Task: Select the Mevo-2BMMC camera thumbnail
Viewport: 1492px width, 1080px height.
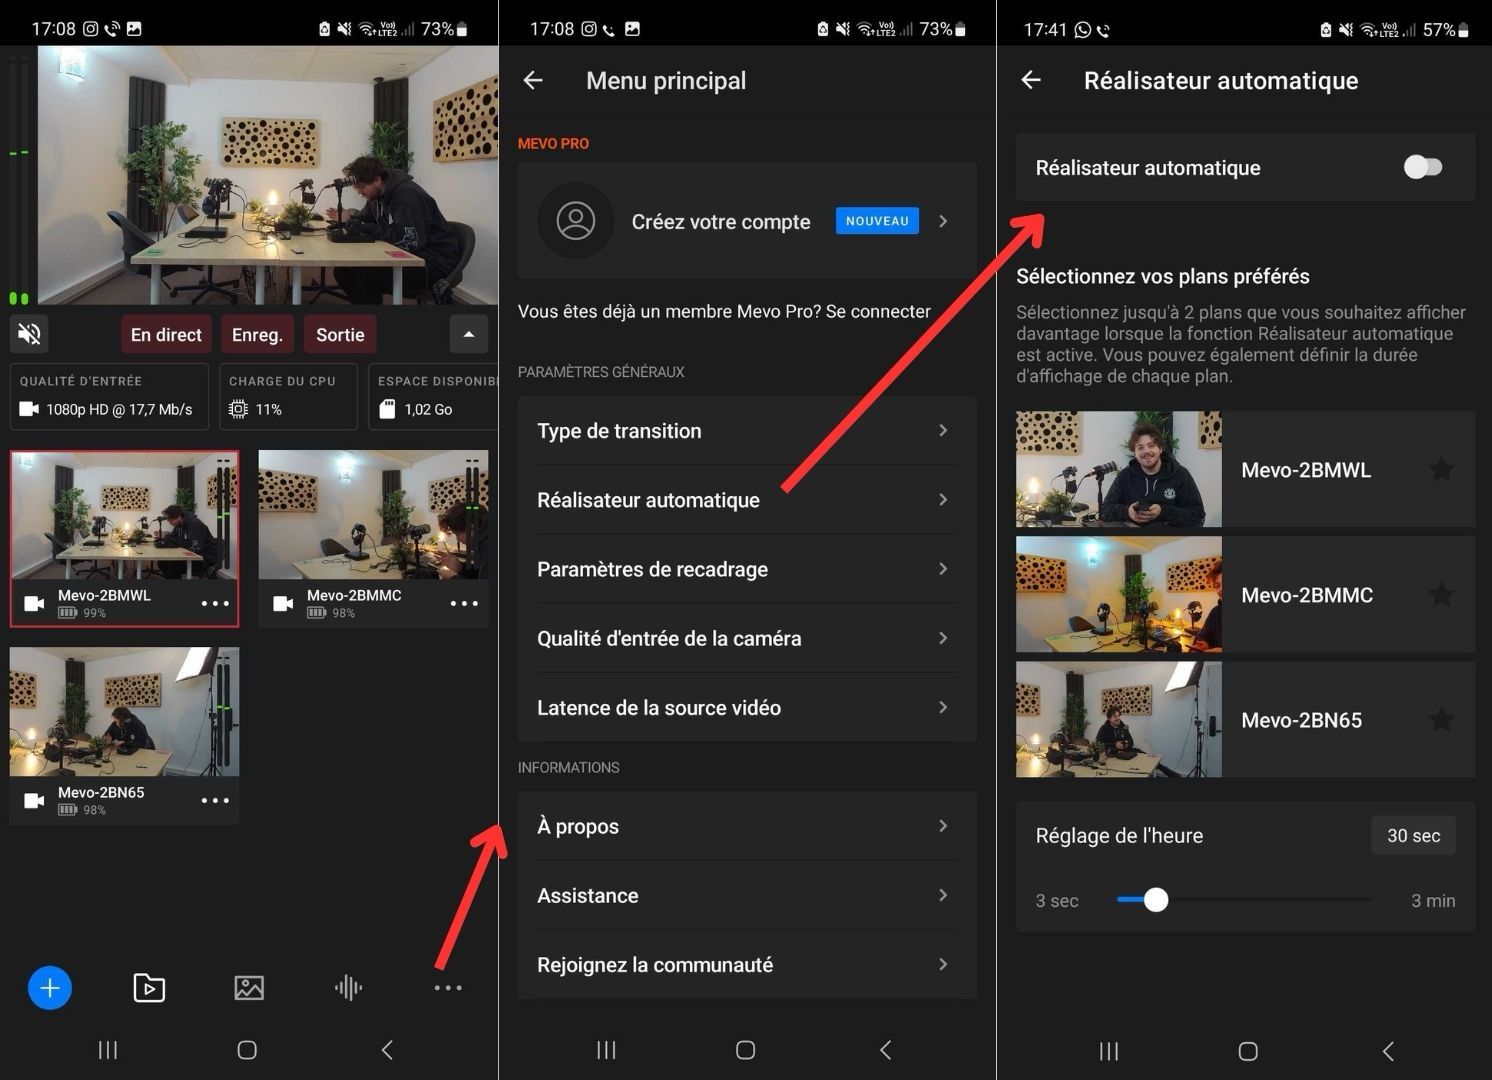Action: point(373,515)
